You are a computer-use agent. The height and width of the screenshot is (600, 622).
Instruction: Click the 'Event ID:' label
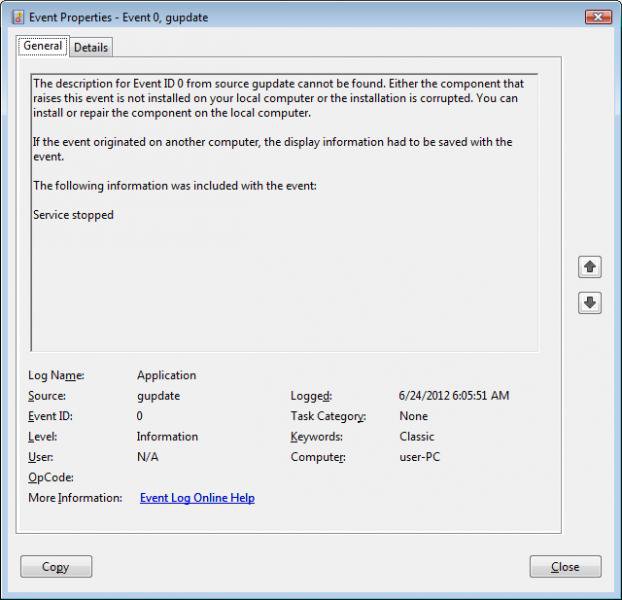coord(50,416)
